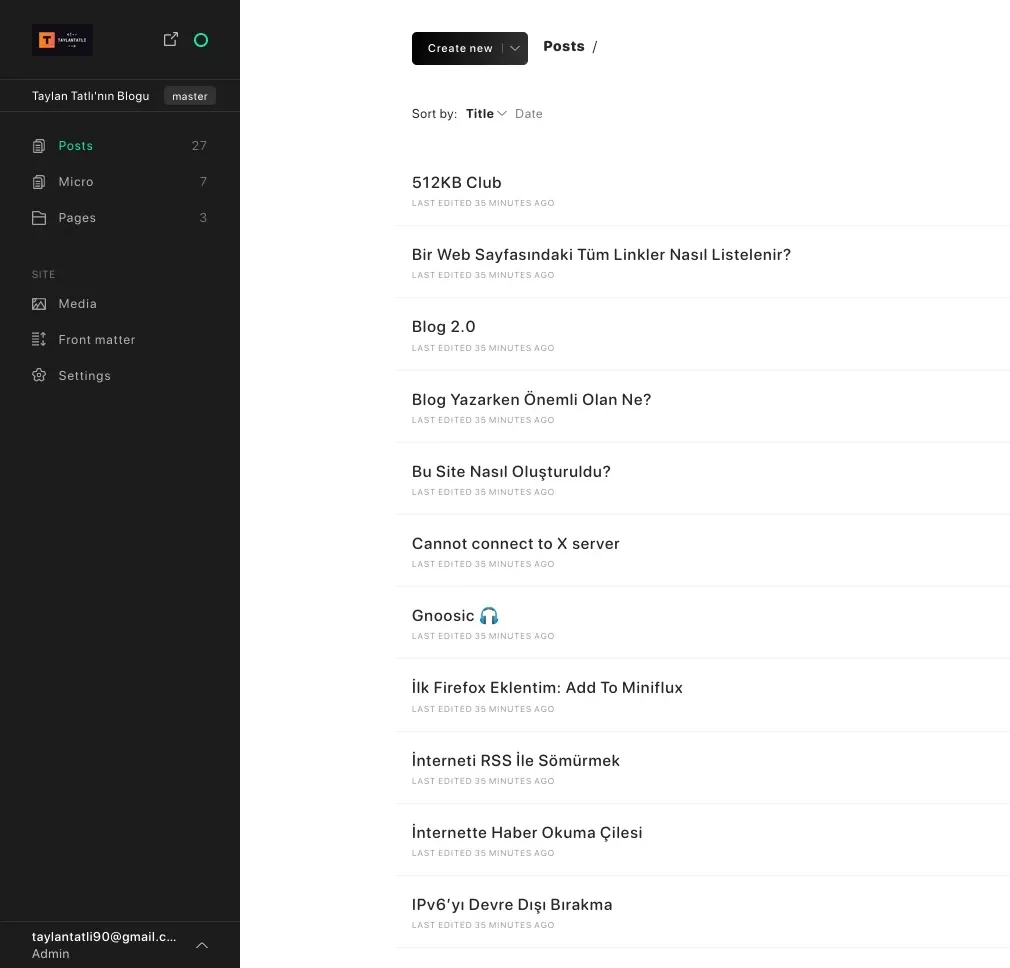Expand the user account menu chevron

coord(202,945)
